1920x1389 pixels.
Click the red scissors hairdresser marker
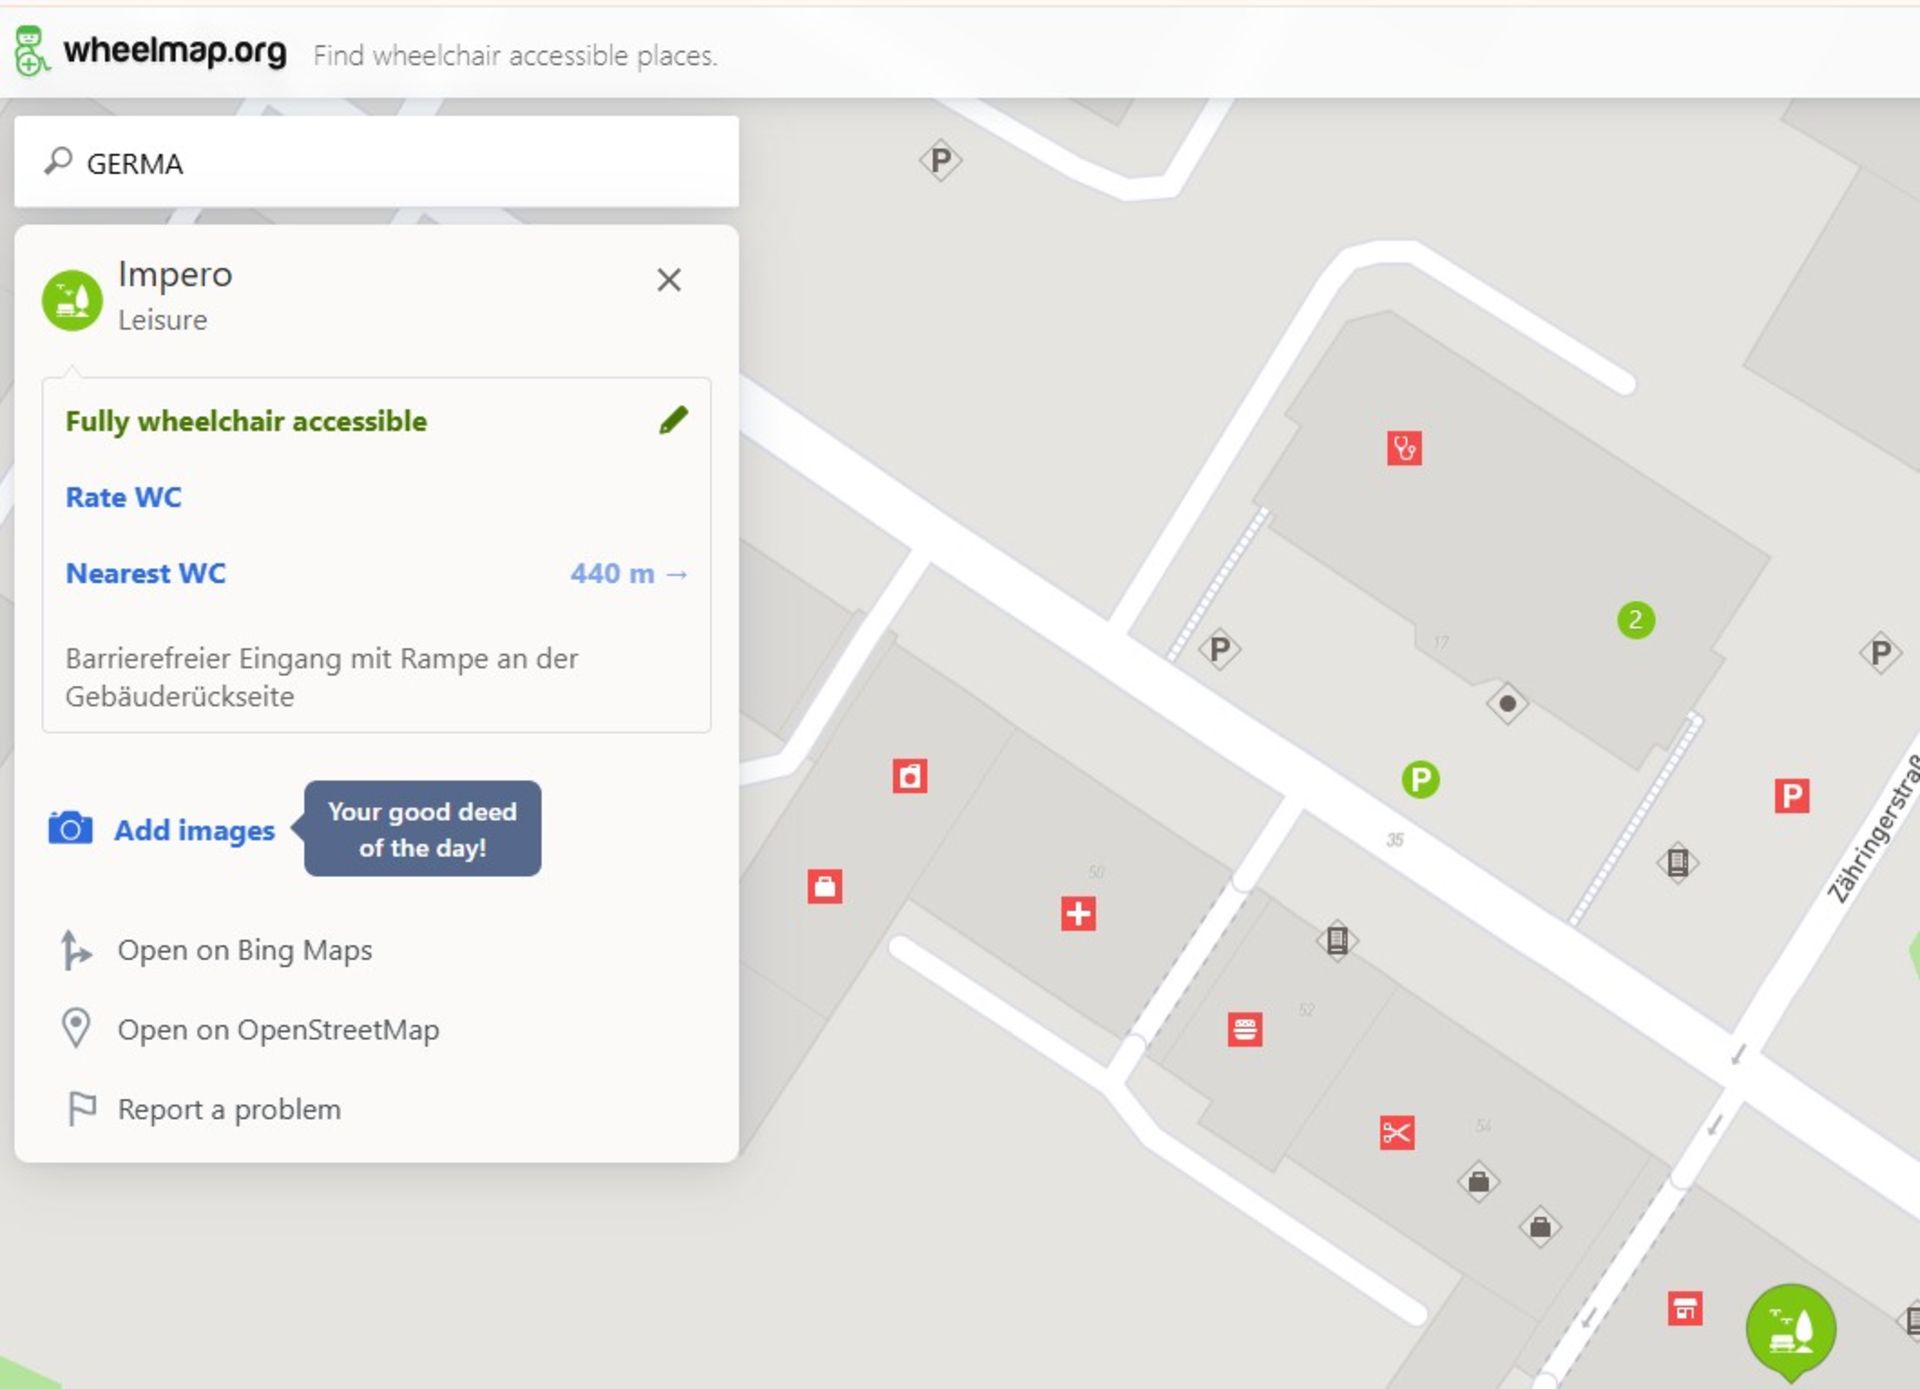[1396, 1133]
